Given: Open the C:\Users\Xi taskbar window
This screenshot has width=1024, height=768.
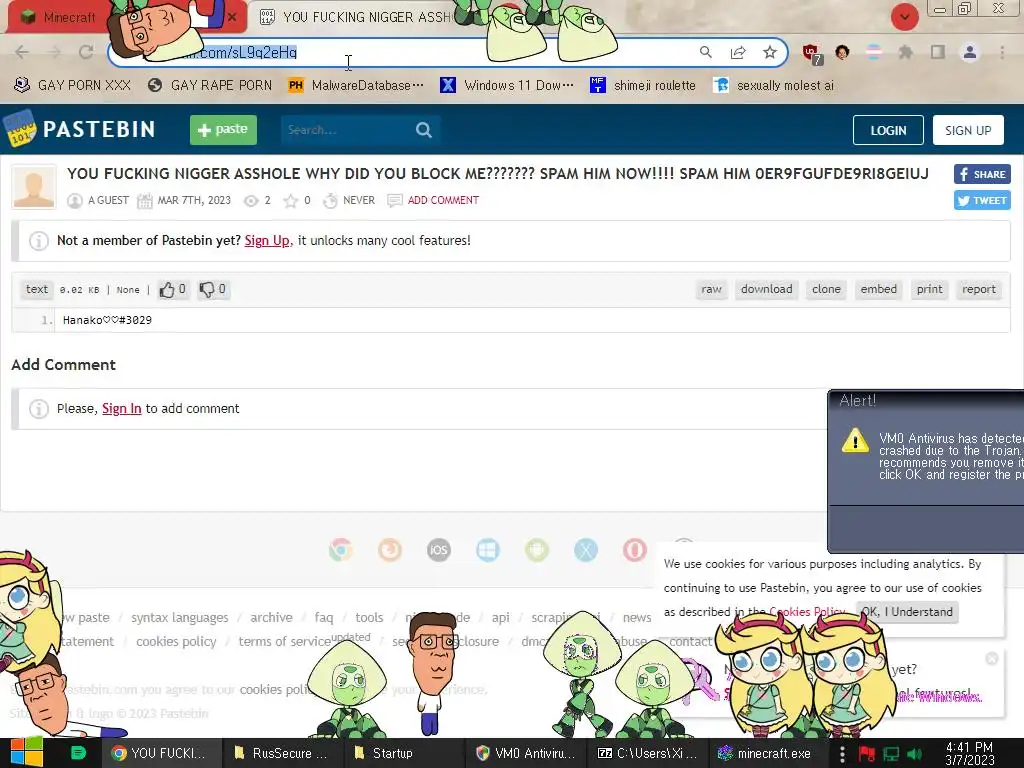Looking at the screenshot, I should [647, 753].
